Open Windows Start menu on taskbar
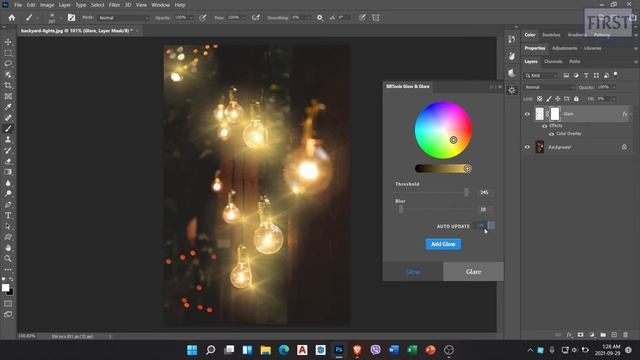Viewport: 640px width, 360px height. pos(192,350)
